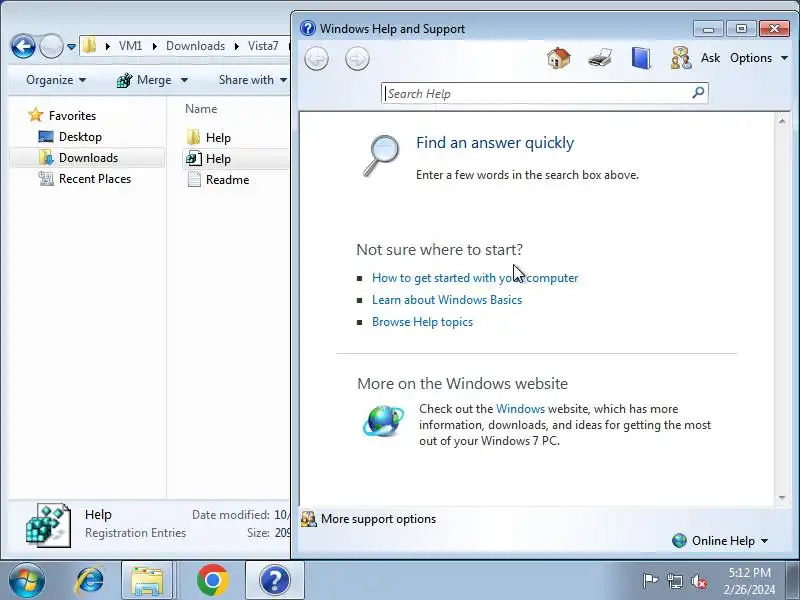Click the Search Help magnifier button
Image resolution: width=800 pixels, height=600 pixels.
698,93
